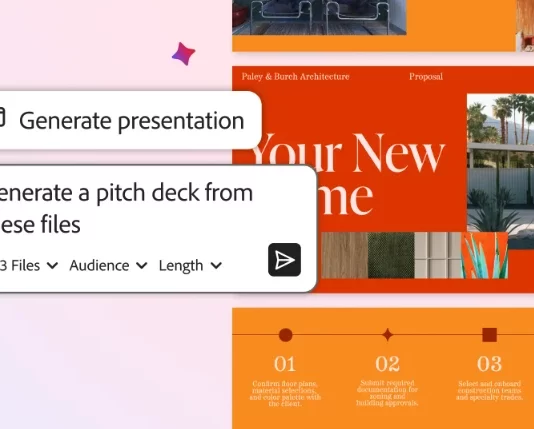Select the wood texture swatch
The width and height of the screenshot is (534, 429).
pos(345,255)
